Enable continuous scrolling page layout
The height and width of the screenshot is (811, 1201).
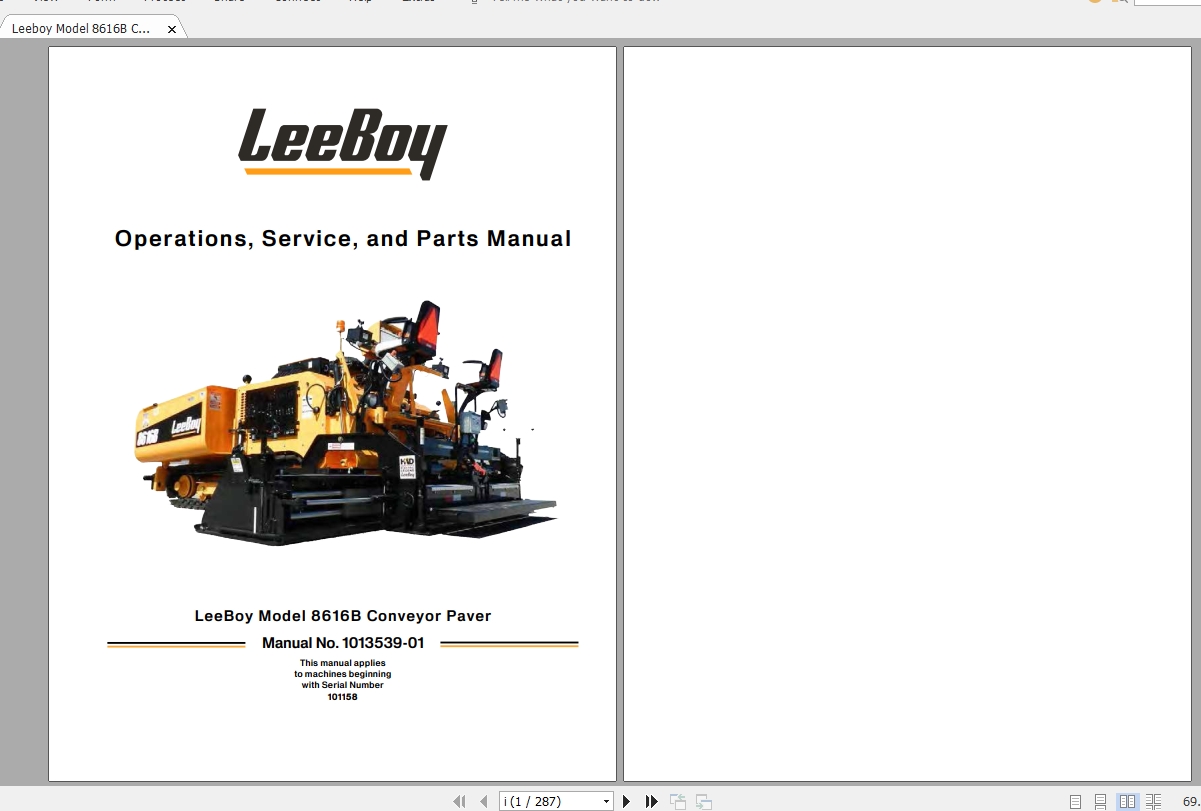1100,801
